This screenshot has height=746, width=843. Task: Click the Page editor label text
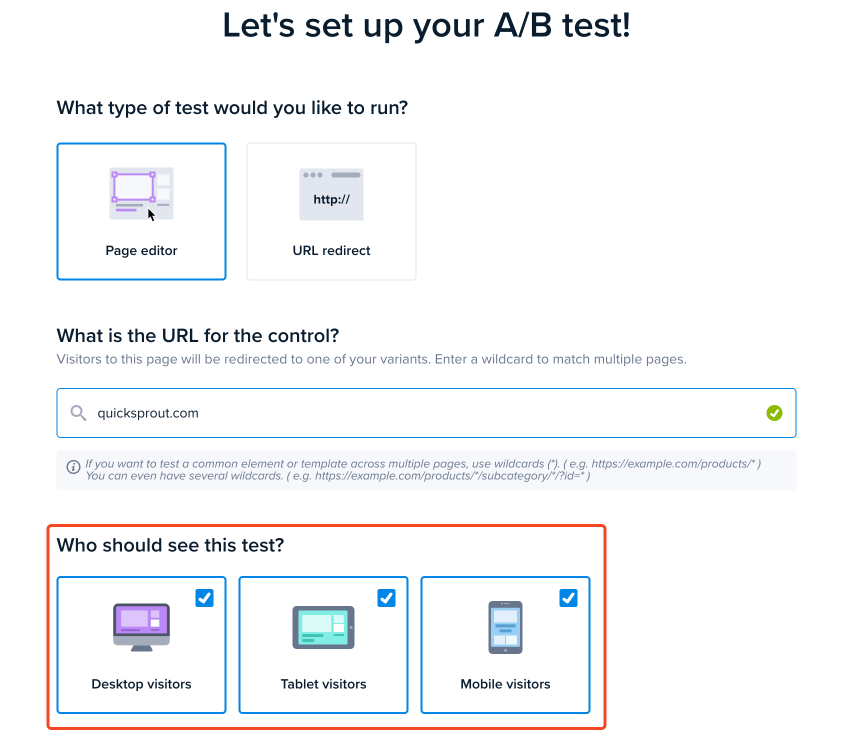tap(141, 251)
